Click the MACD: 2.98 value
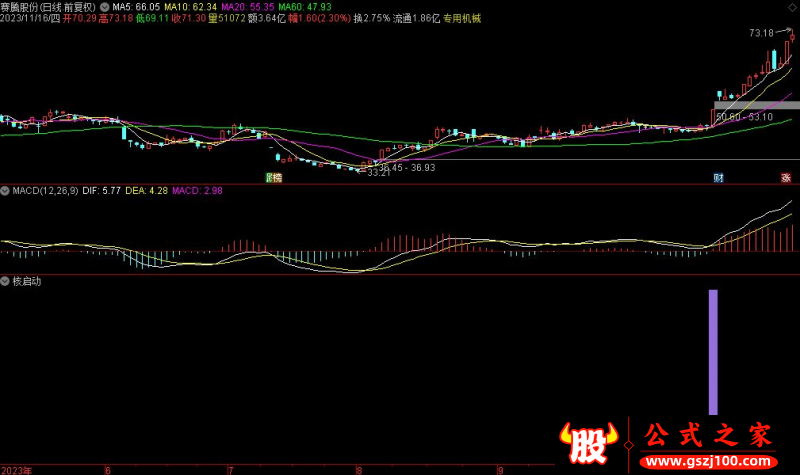This screenshot has width=800, height=475. tap(197, 191)
